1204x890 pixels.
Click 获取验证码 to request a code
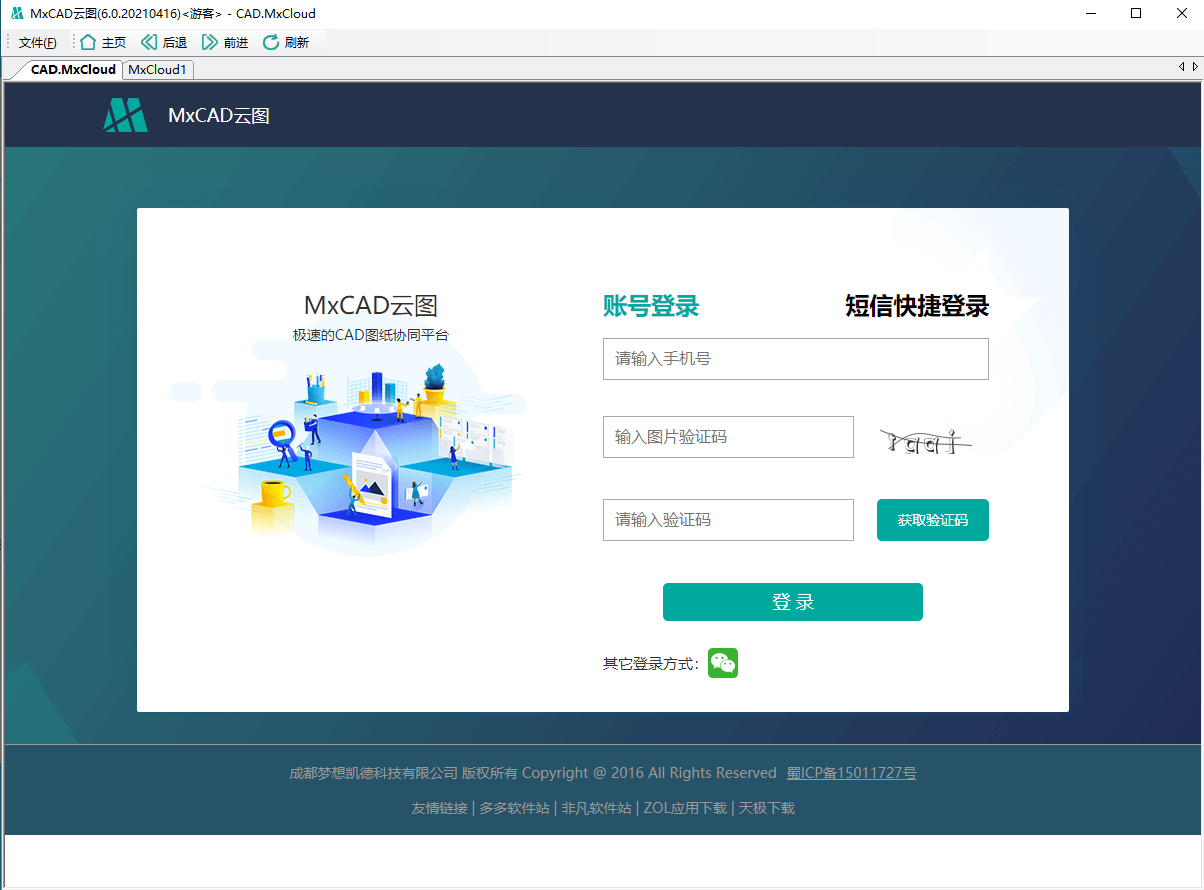click(932, 520)
